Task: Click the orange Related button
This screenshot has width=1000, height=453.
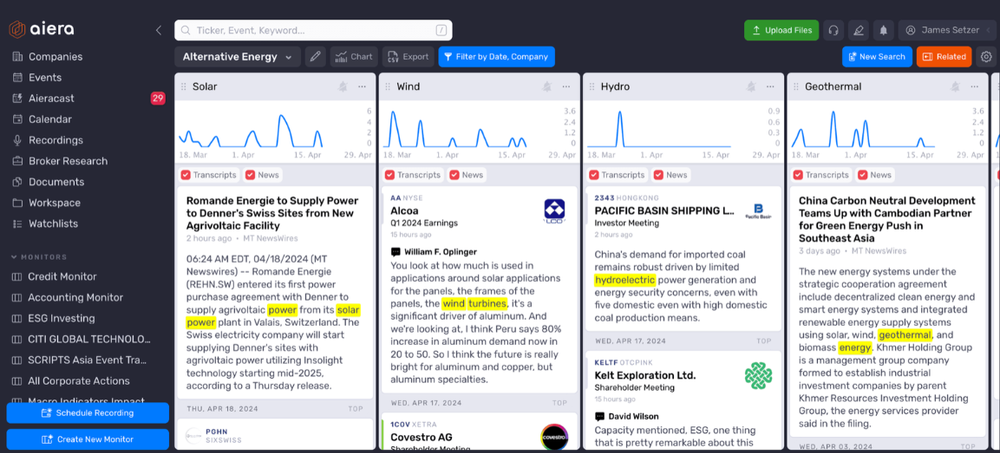Action: [944, 57]
